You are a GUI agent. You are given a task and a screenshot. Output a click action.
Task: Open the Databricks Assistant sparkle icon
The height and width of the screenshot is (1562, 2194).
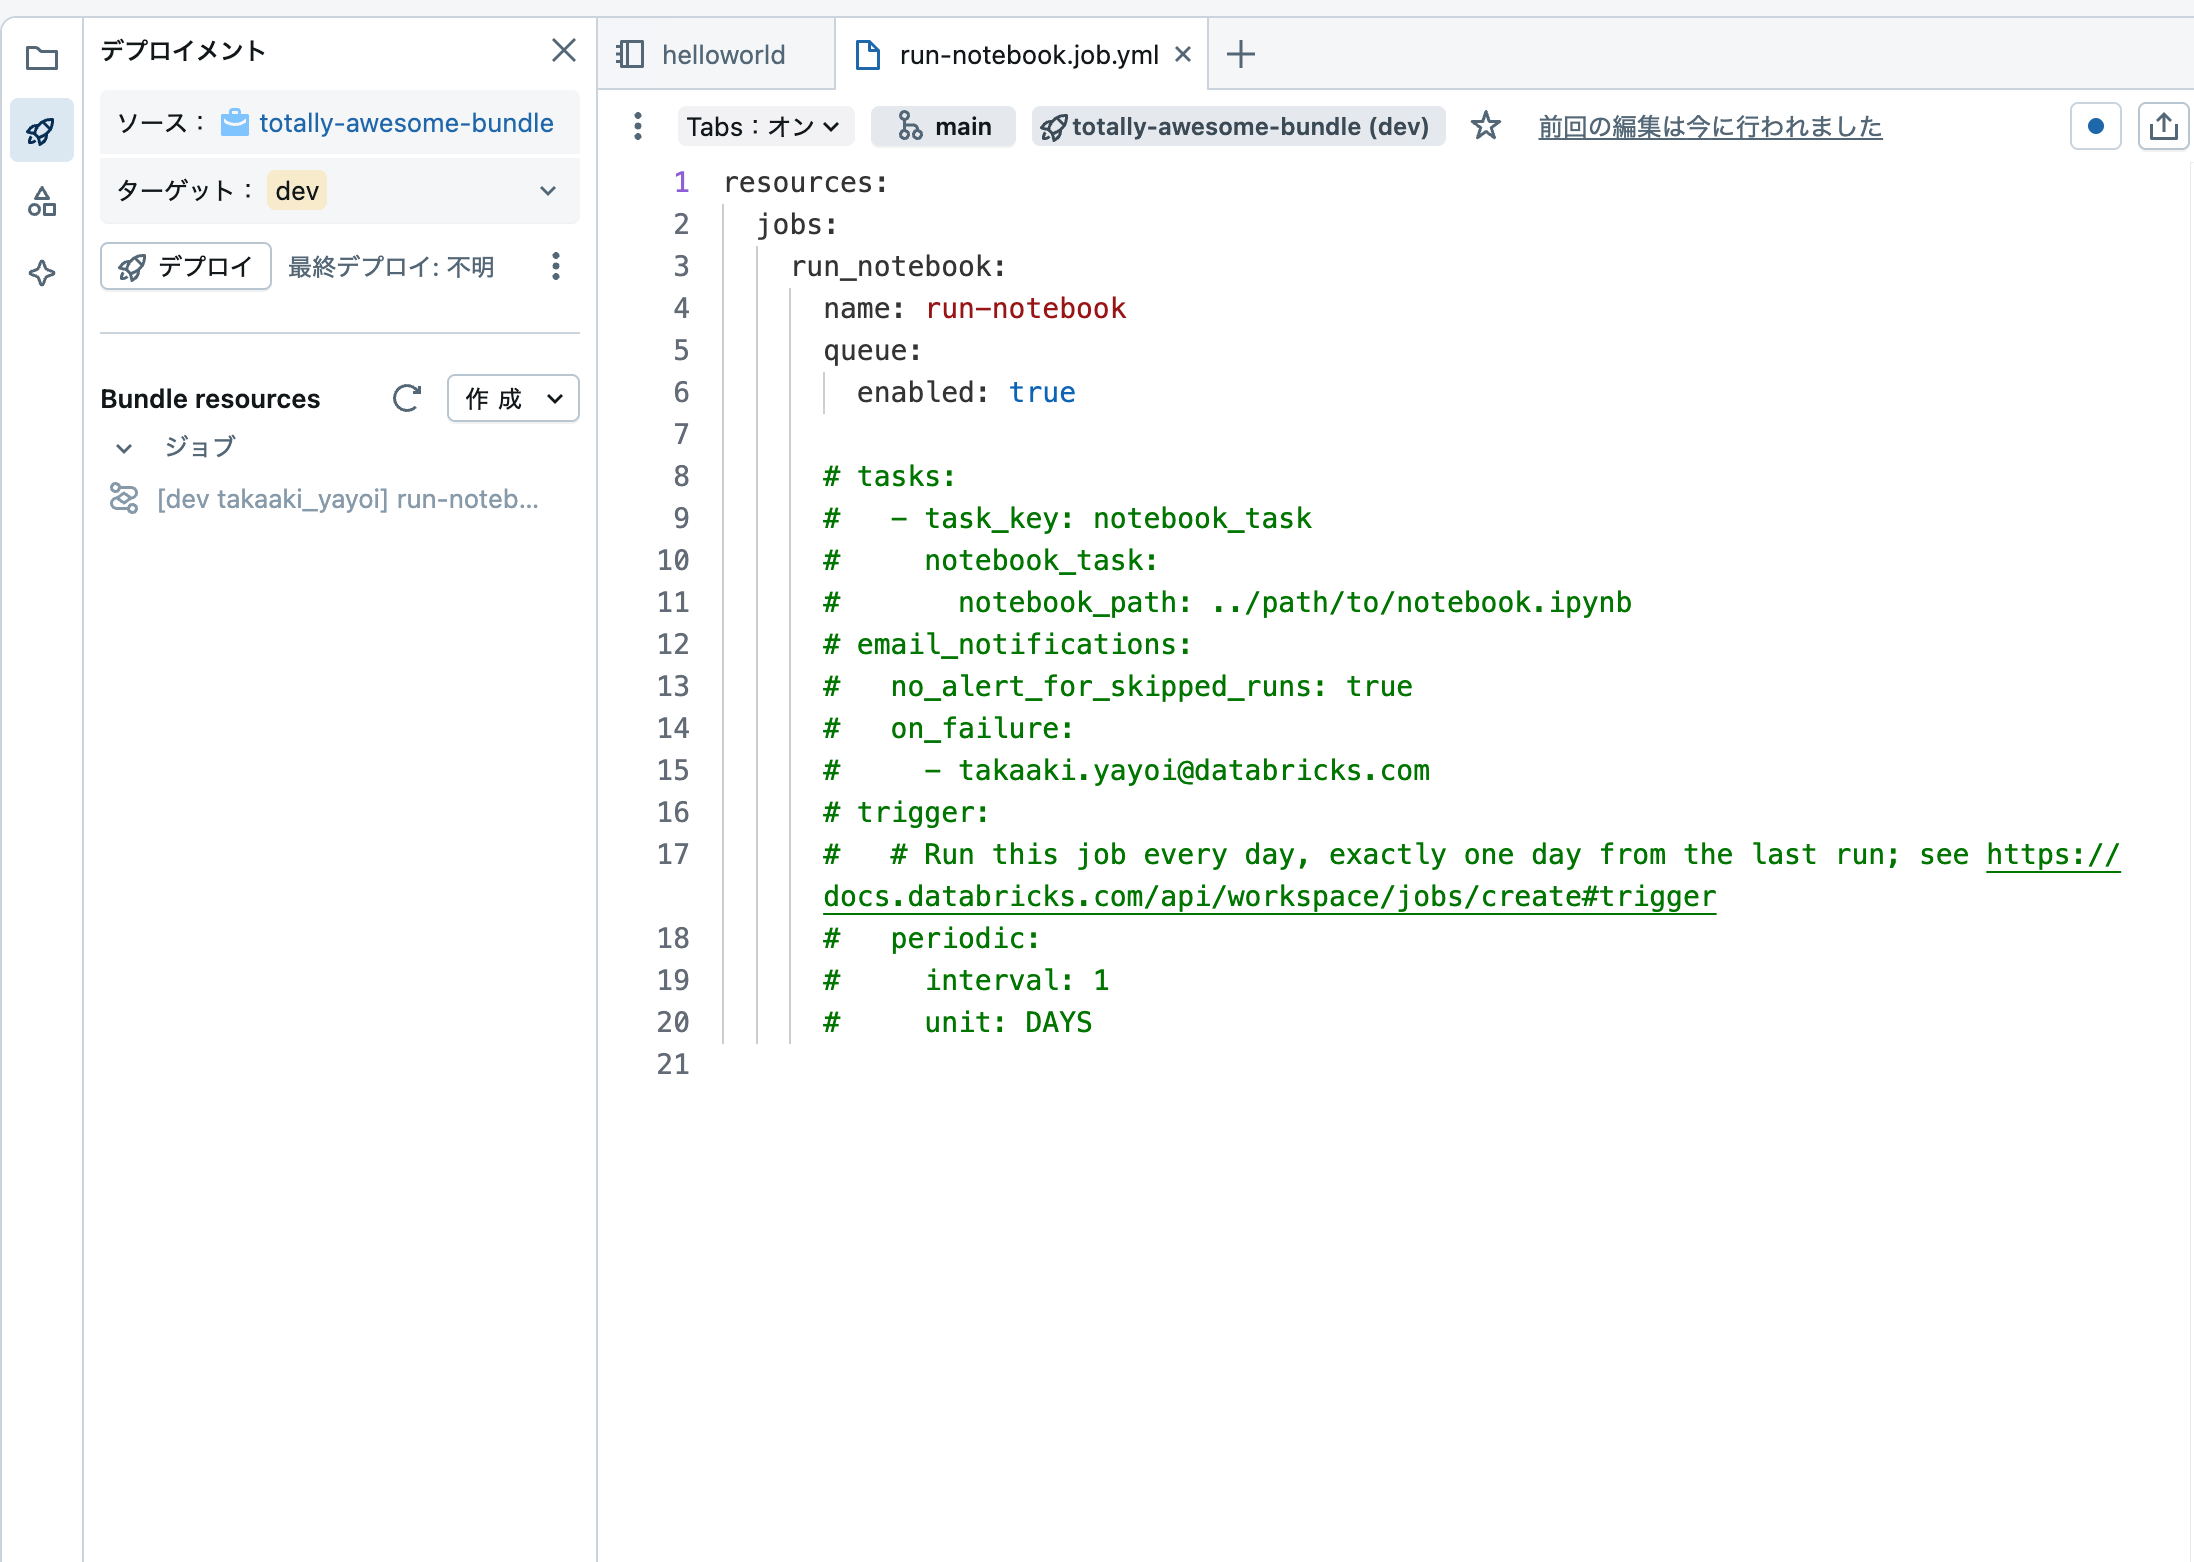tap(42, 273)
